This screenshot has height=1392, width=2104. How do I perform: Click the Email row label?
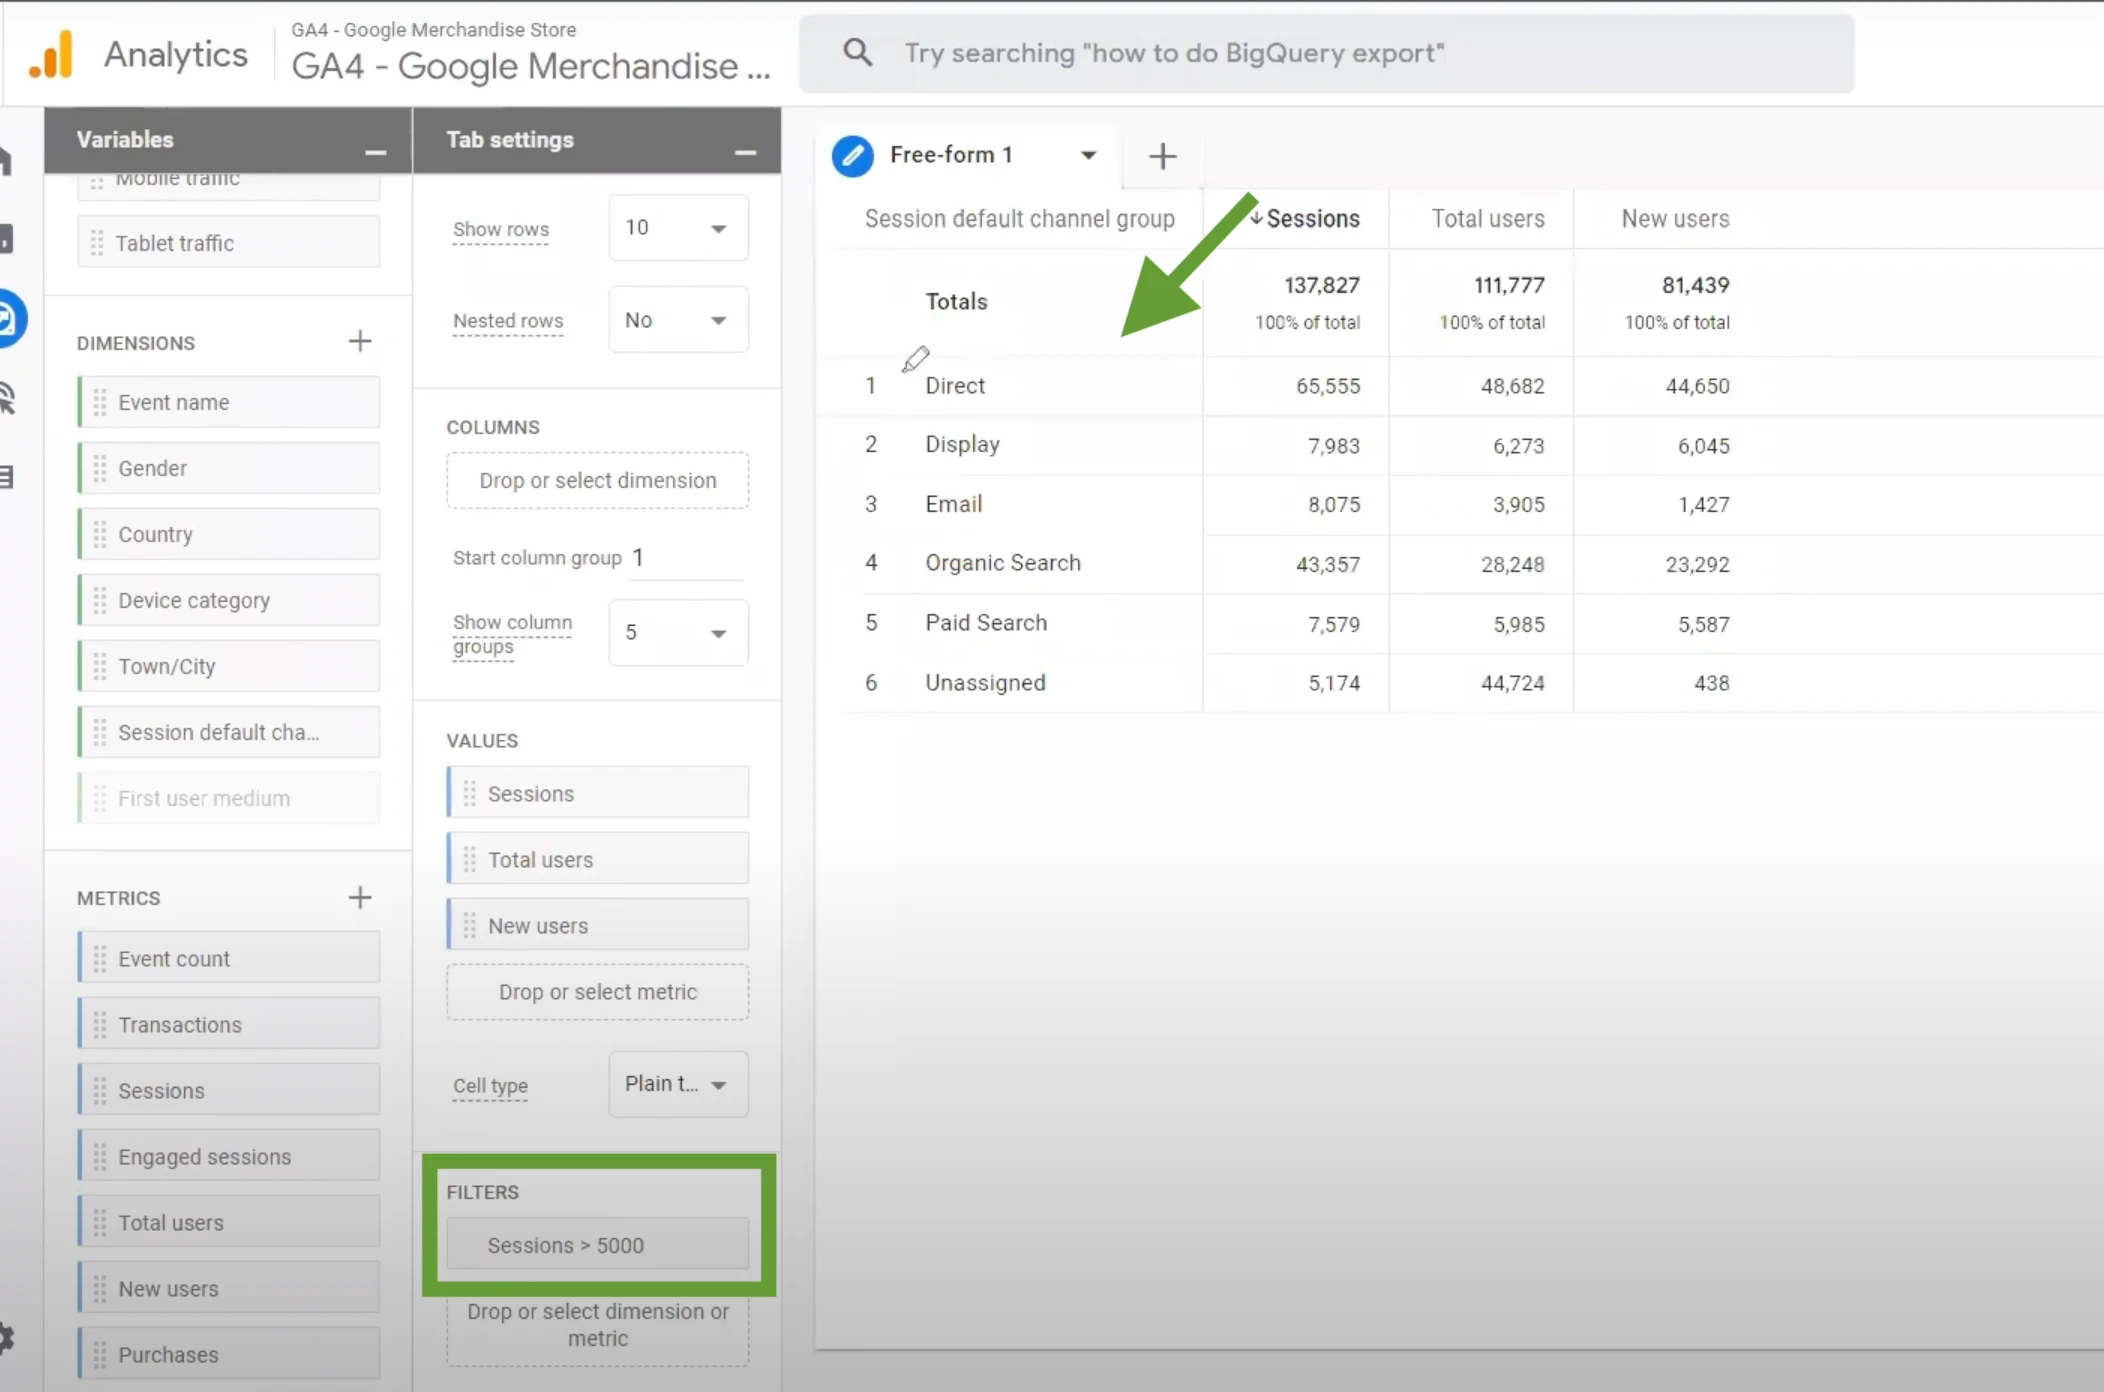[953, 504]
